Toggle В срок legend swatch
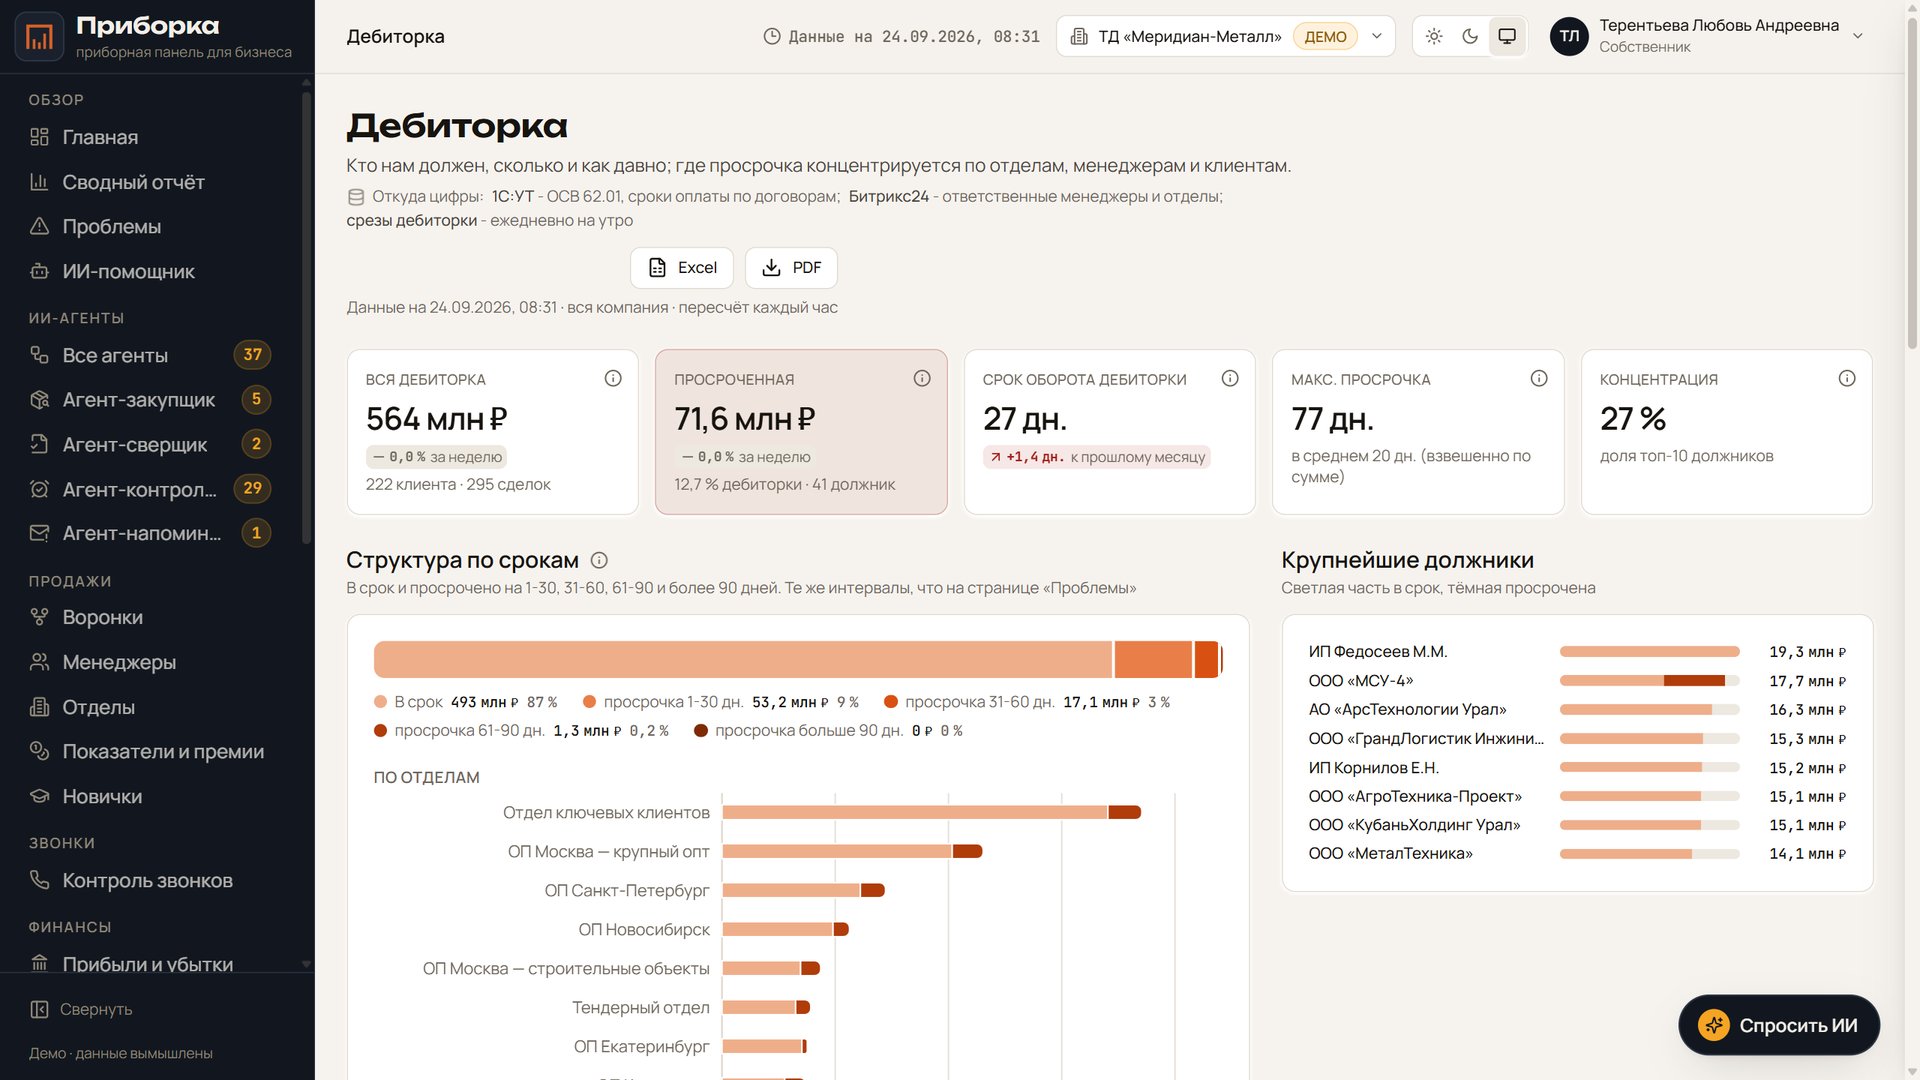This screenshot has height=1080, width=1920. click(x=380, y=702)
